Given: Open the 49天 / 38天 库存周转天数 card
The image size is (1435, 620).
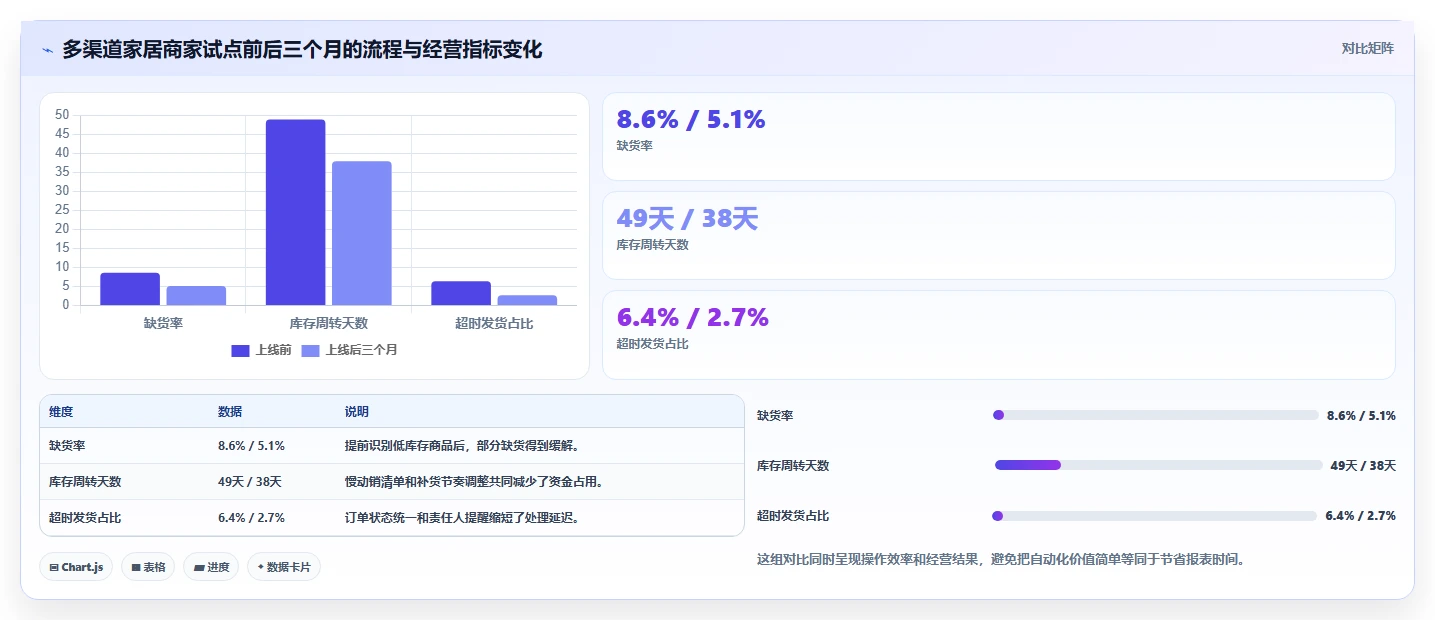Looking at the screenshot, I should pos(998,235).
